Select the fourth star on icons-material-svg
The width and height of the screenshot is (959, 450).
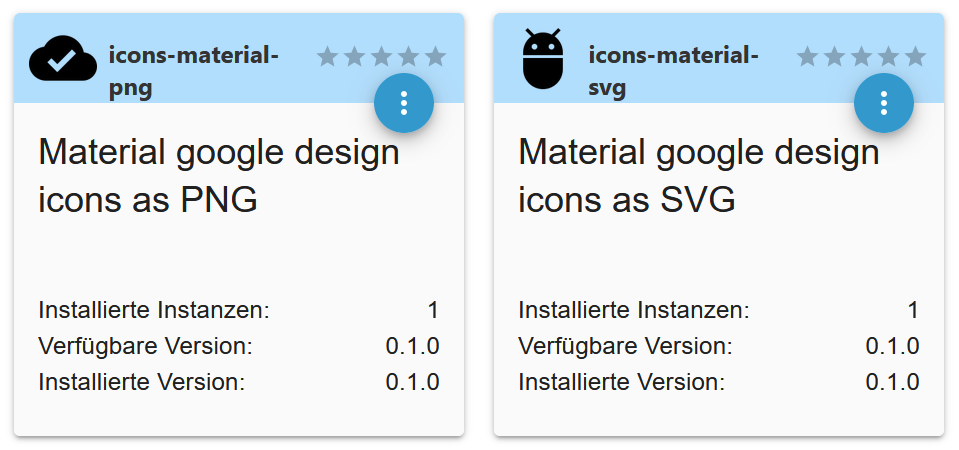pyautogui.click(x=888, y=57)
